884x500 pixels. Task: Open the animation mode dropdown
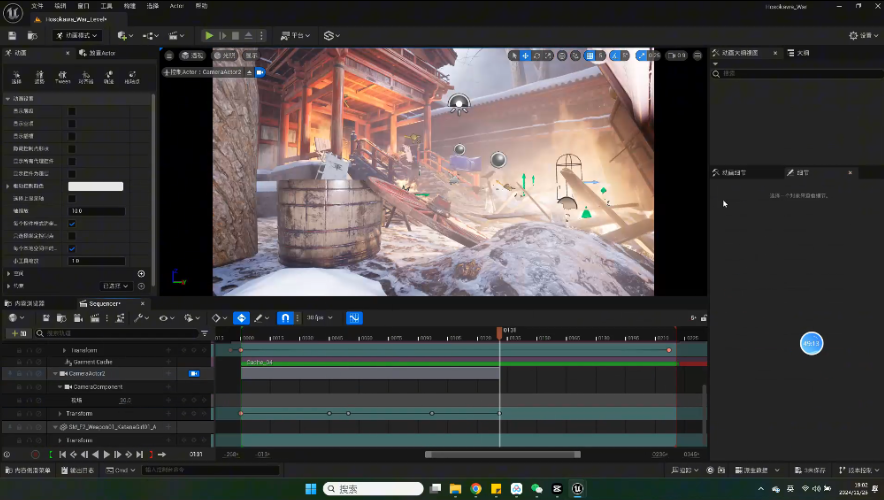[x=77, y=36]
